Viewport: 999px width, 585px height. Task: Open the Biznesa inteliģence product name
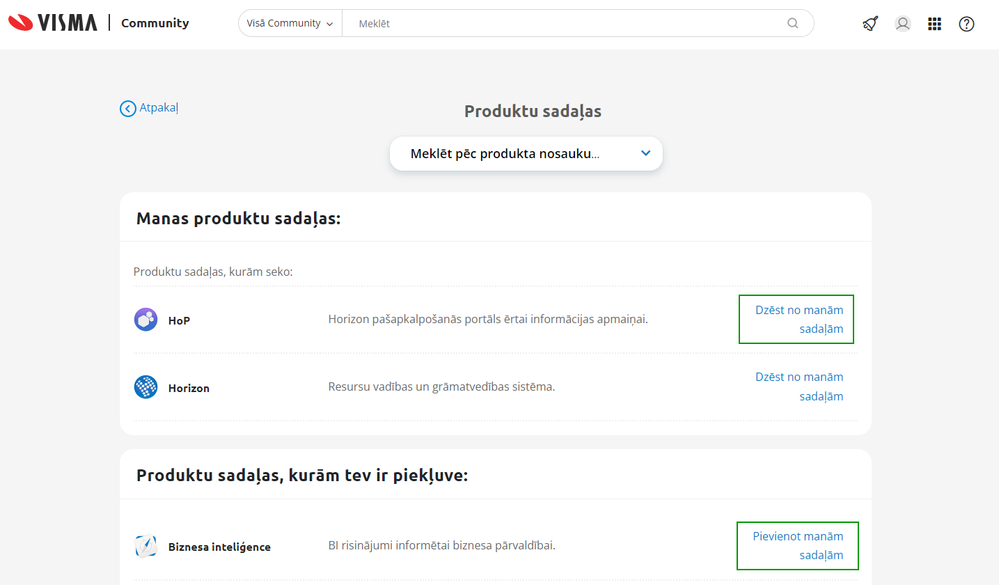click(219, 547)
